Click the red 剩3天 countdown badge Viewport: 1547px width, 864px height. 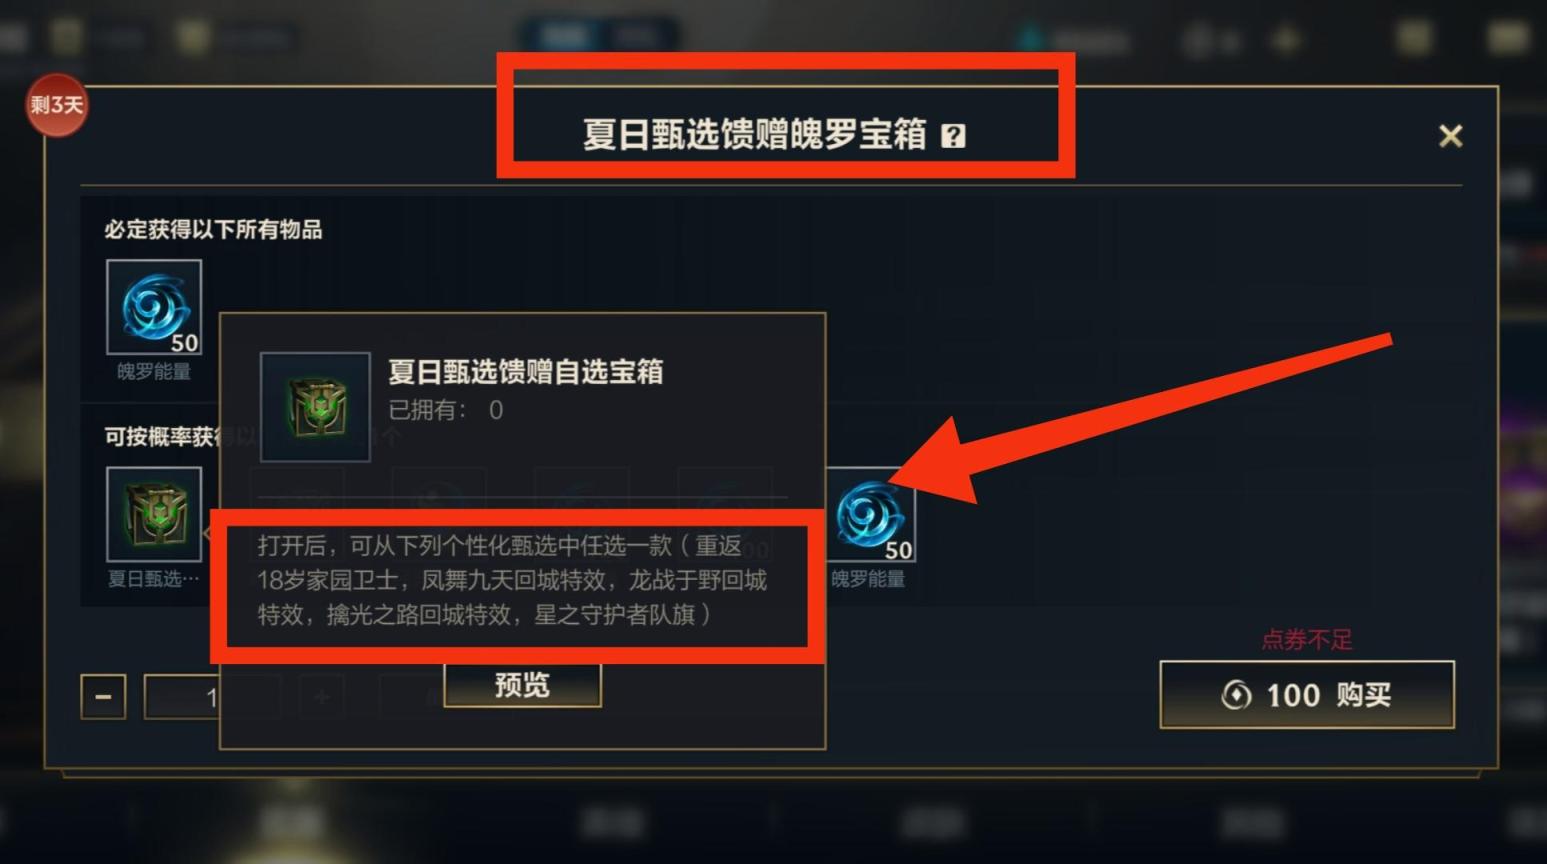[56, 105]
